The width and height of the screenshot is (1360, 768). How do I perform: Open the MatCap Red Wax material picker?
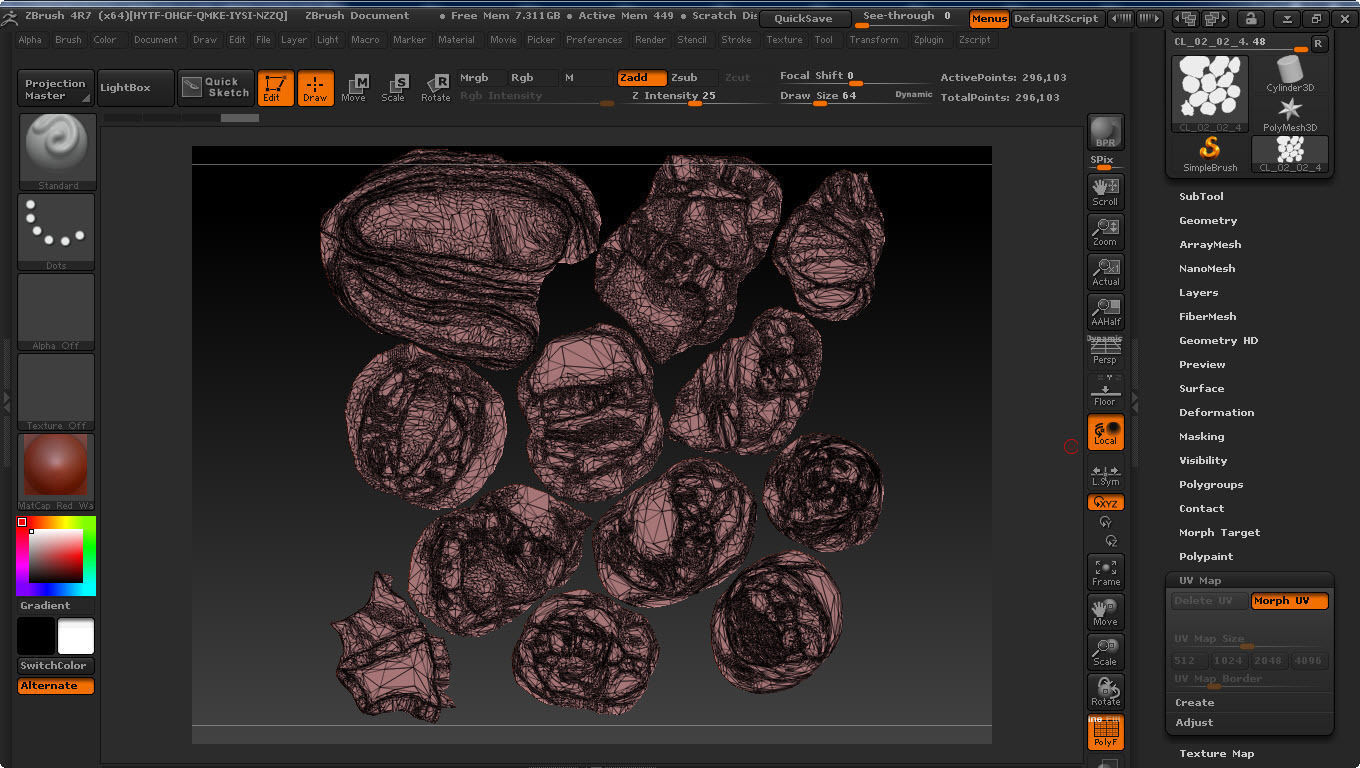pyautogui.click(x=57, y=472)
